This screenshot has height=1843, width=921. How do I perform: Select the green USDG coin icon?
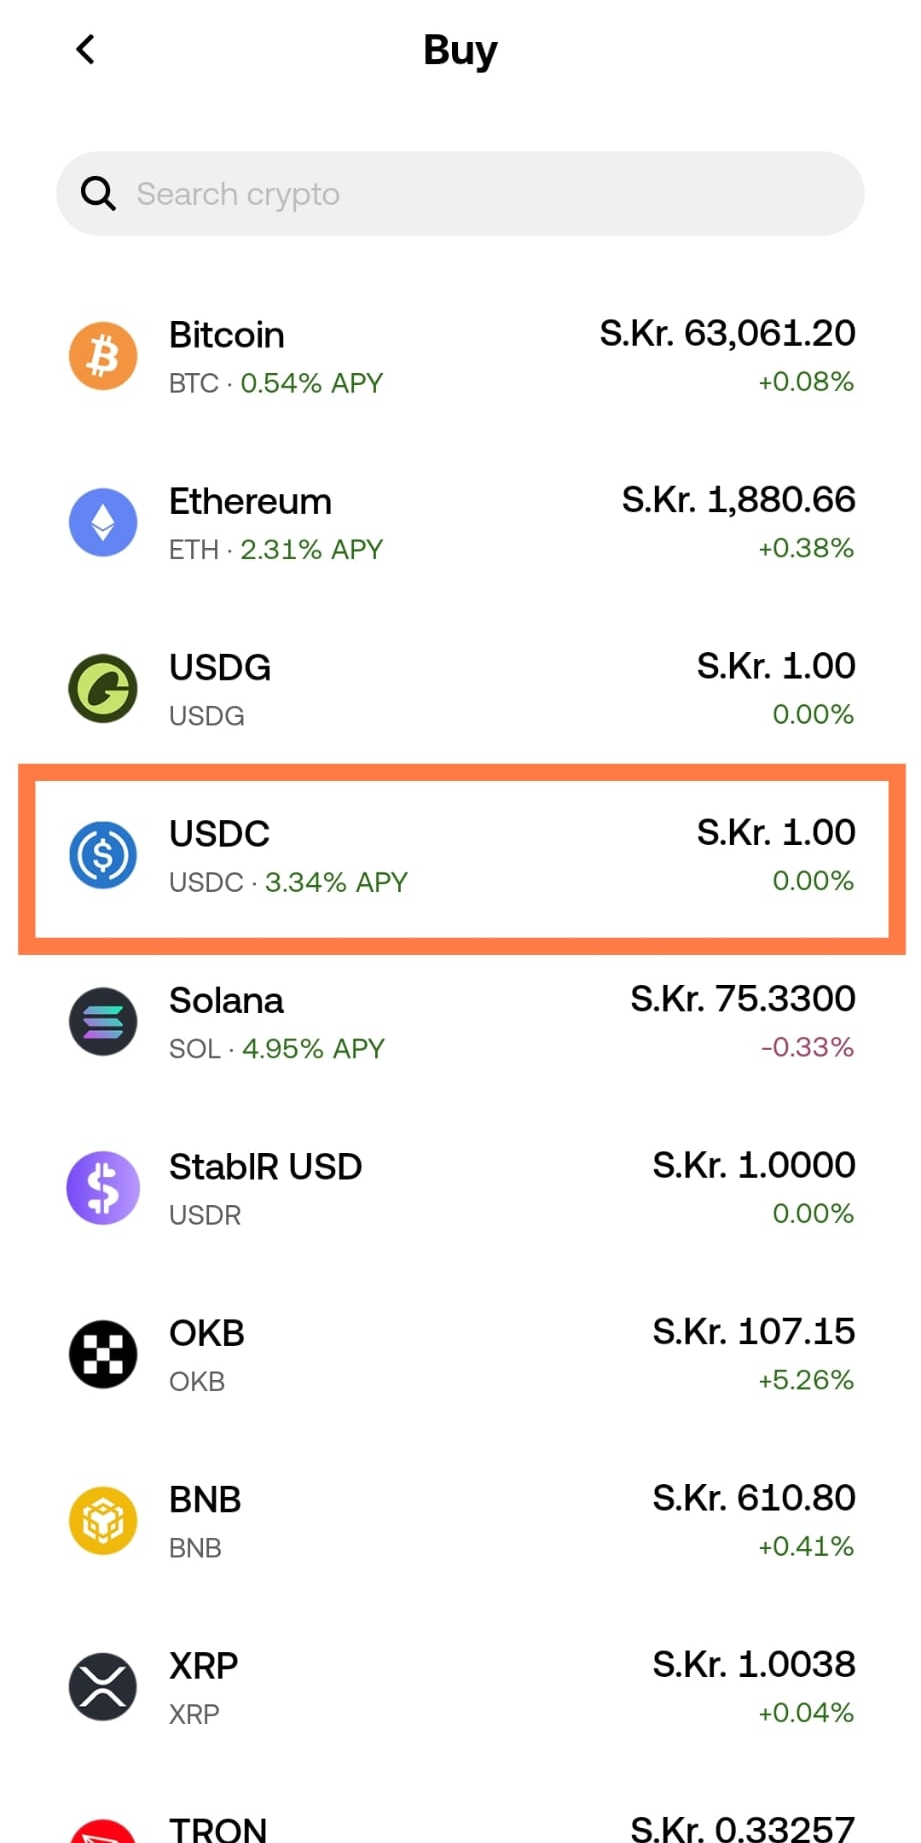(103, 688)
